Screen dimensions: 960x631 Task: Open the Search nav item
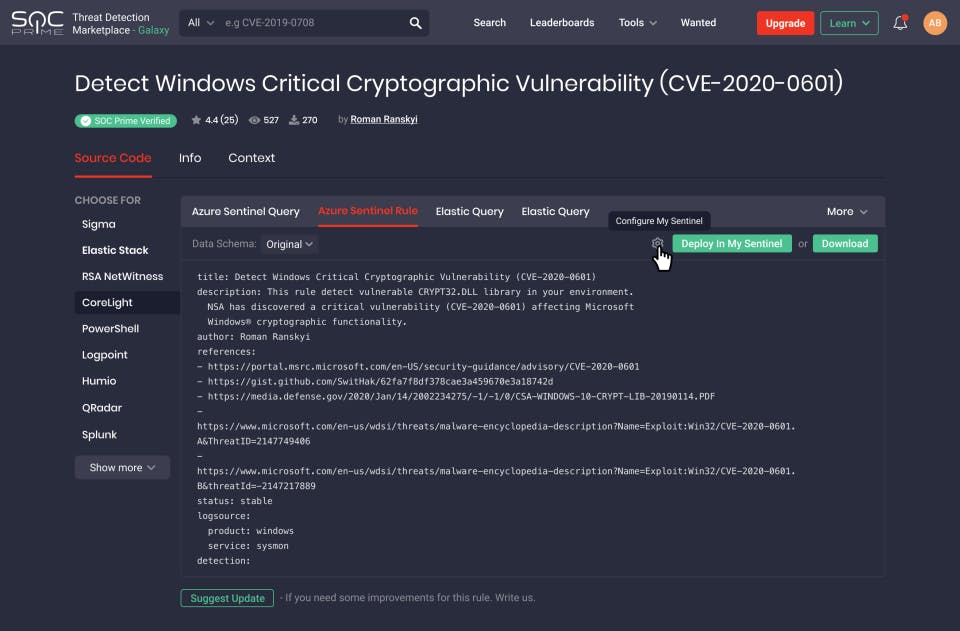(x=489, y=23)
